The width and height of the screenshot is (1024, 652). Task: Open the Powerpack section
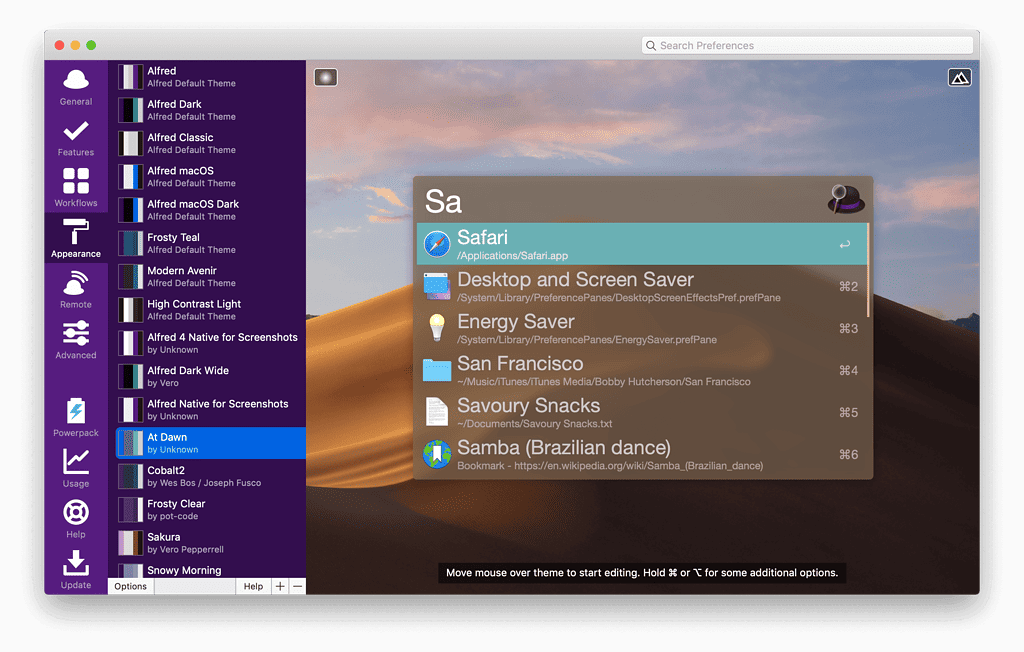[x=76, y=418]
